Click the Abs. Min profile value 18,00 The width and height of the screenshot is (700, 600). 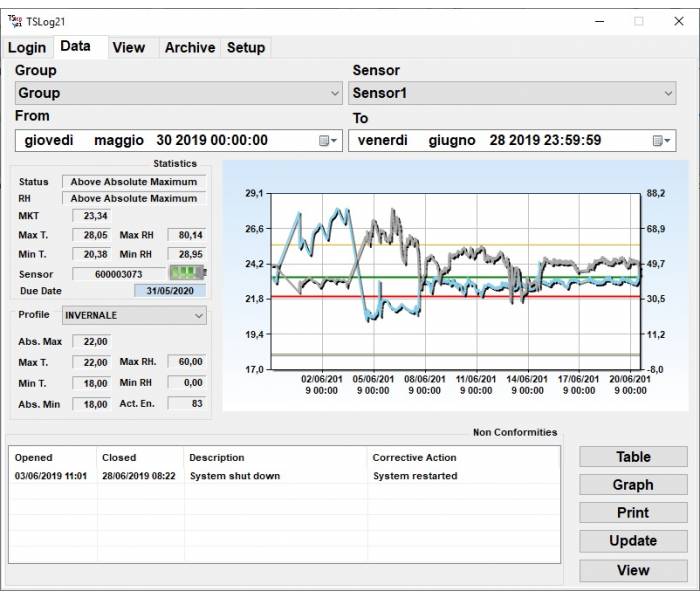coord(92,404)
